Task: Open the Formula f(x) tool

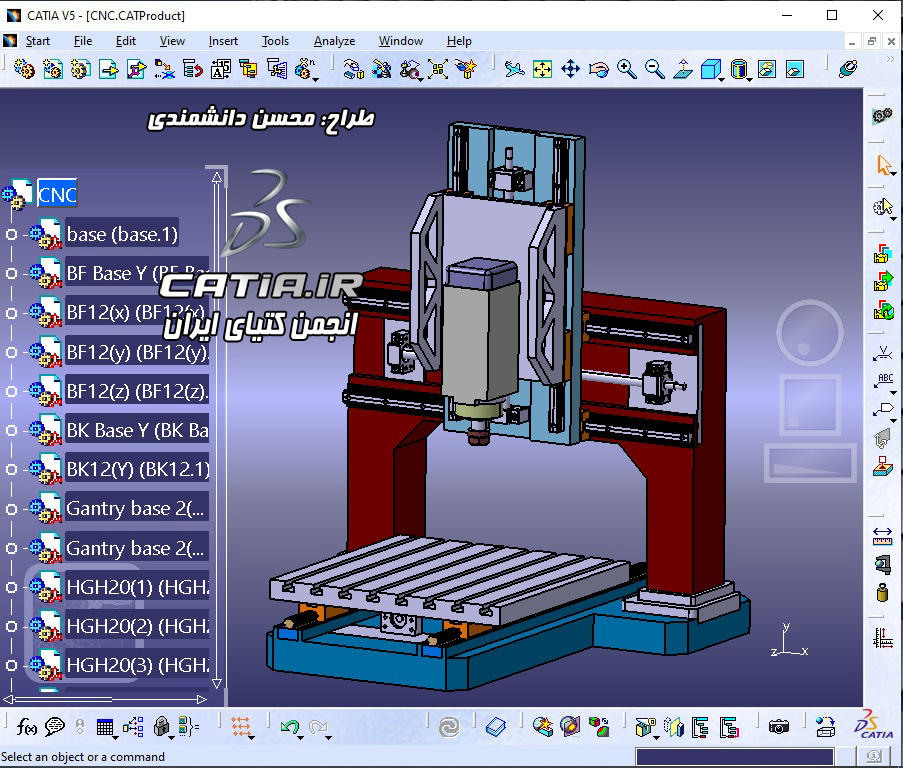Action: click(x=26, y=727)
